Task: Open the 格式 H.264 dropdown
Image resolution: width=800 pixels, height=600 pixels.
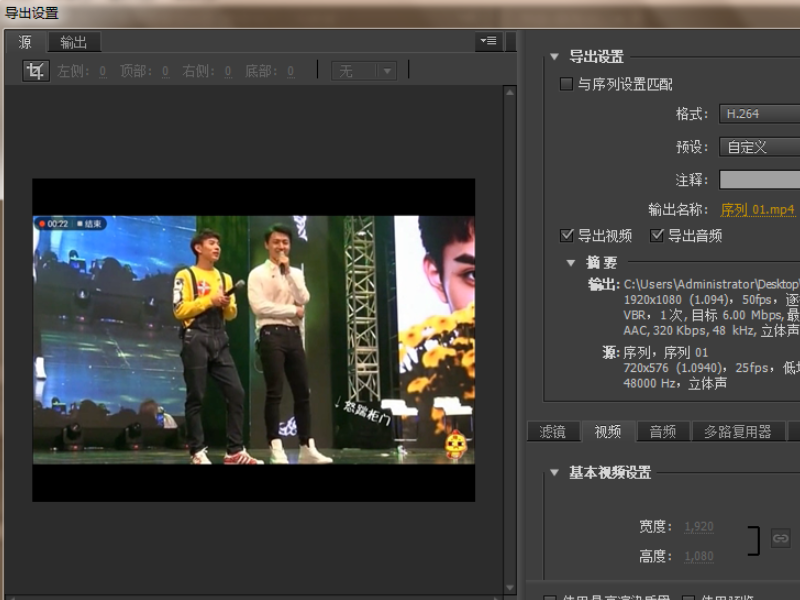Action: pos(759,114)
